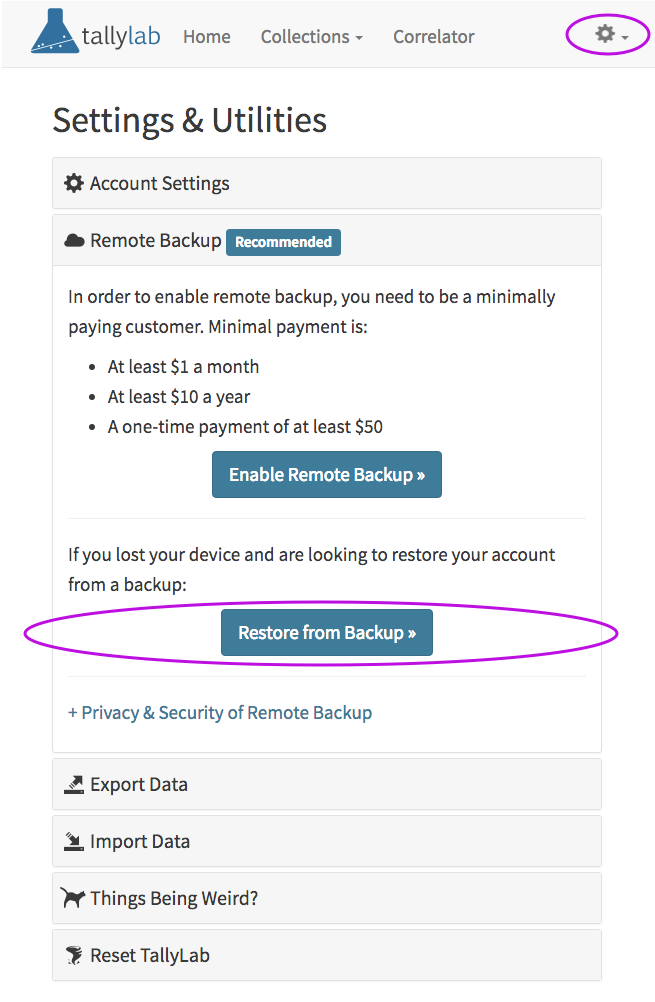Expand Privacy & Security of Remote Backup

220,713
